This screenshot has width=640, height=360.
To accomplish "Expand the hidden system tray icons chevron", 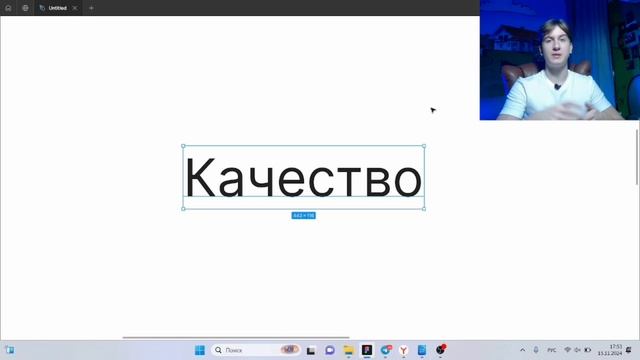I will pyautogui.click(x=522, y=350).
